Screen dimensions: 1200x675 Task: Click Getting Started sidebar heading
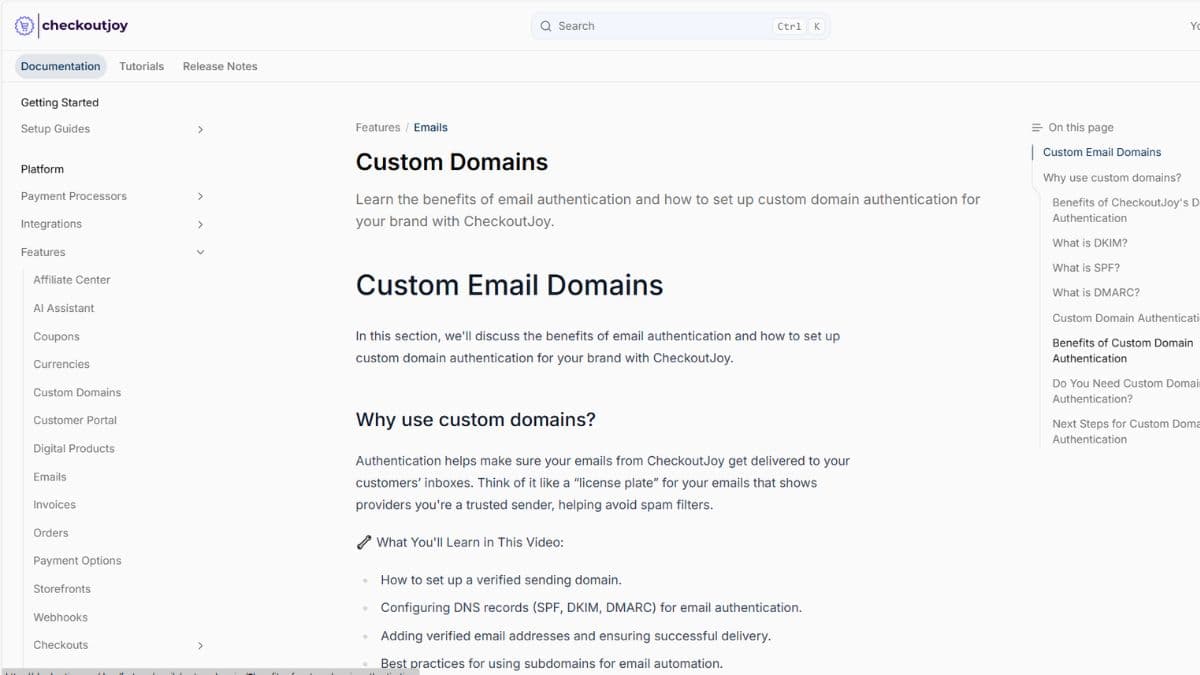point(60,103)
